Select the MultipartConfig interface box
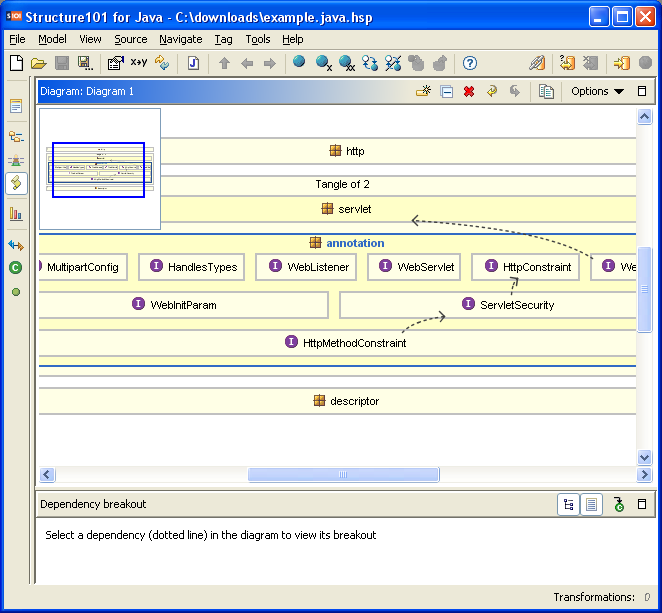The height and width of the screenshot is (613, 662). pos(83,267)
